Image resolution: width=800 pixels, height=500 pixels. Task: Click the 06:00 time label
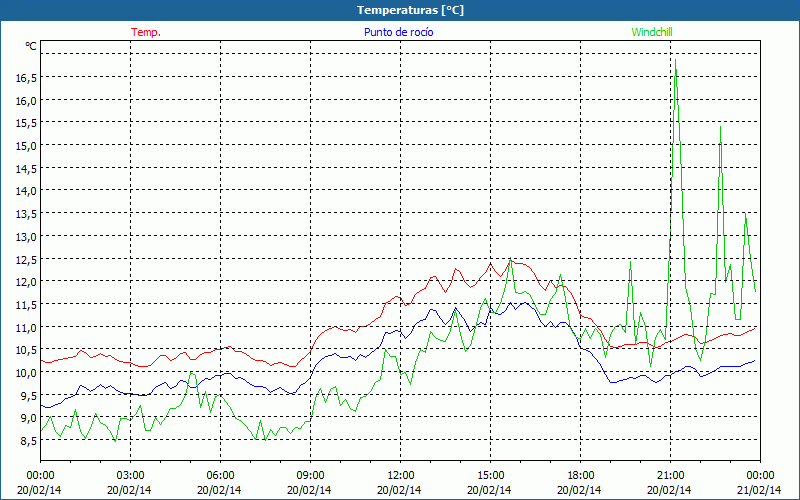(220, 476)
